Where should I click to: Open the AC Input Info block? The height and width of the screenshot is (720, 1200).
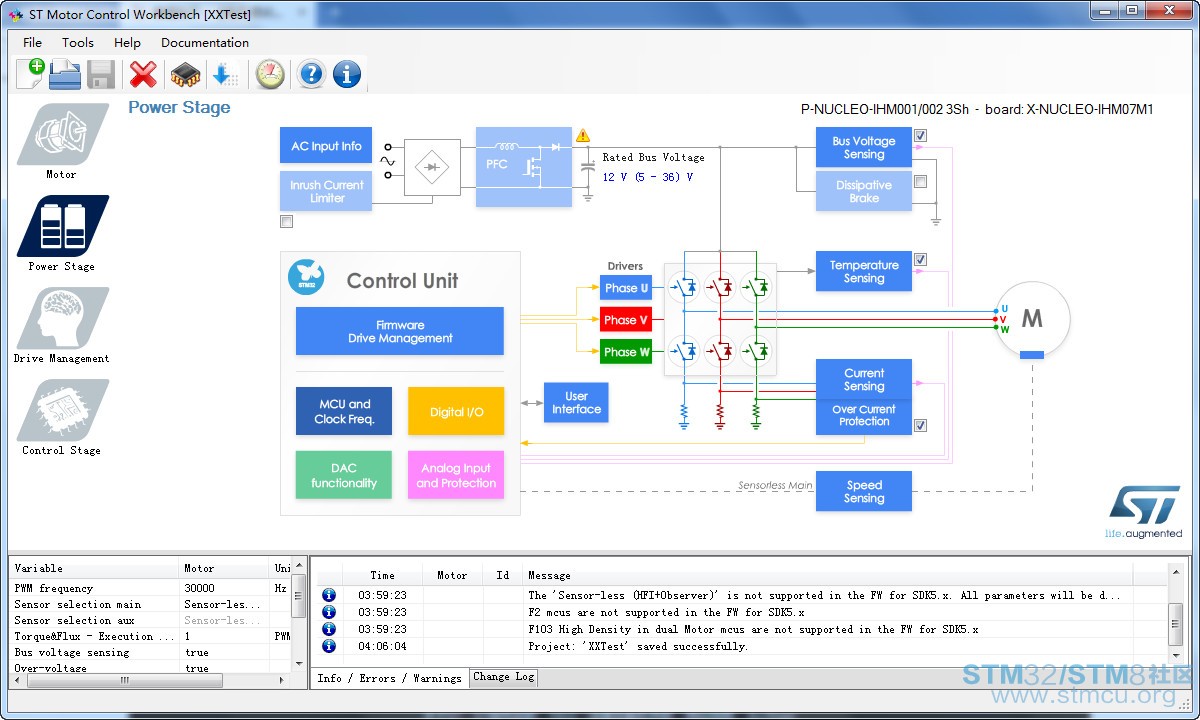(x=326, y=146)
